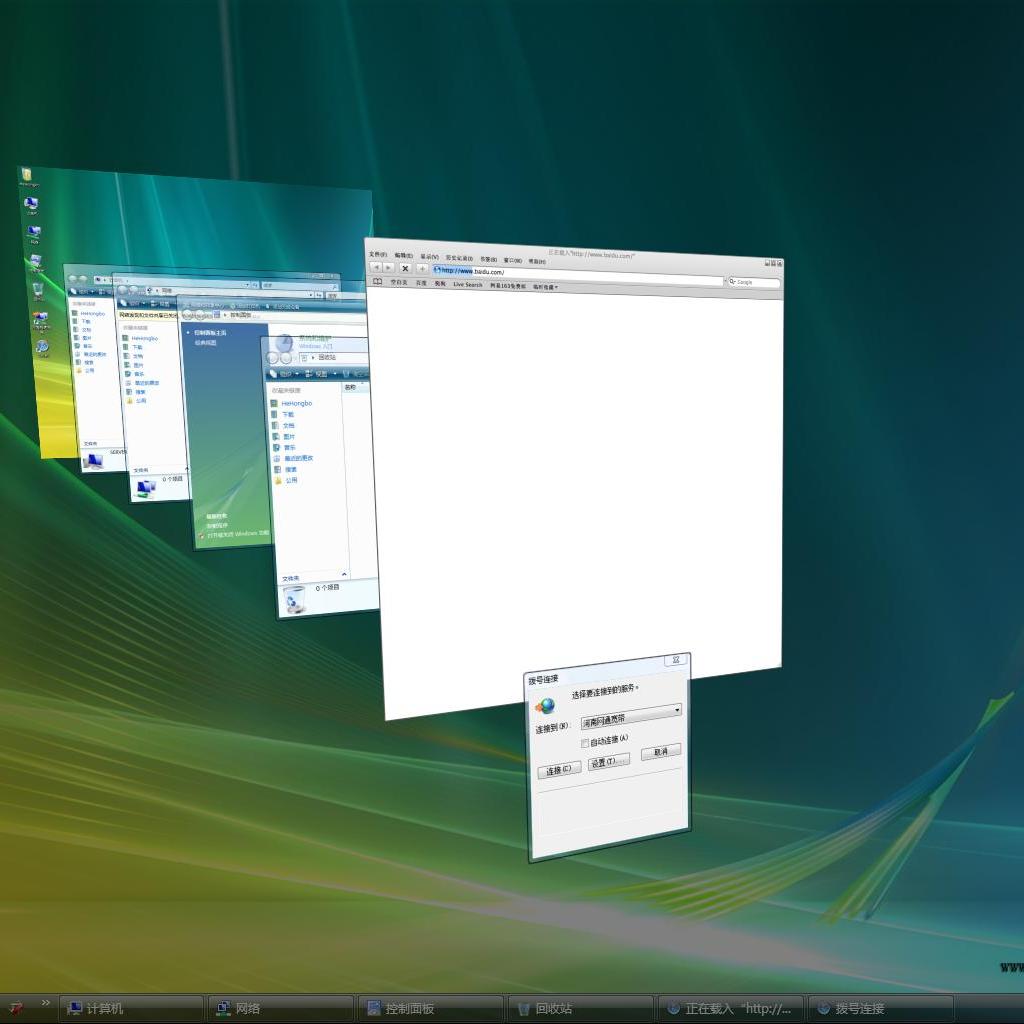Open the 书签(B) menu in the browser
Screen dimensions: 1024x1024
point(488,258)
